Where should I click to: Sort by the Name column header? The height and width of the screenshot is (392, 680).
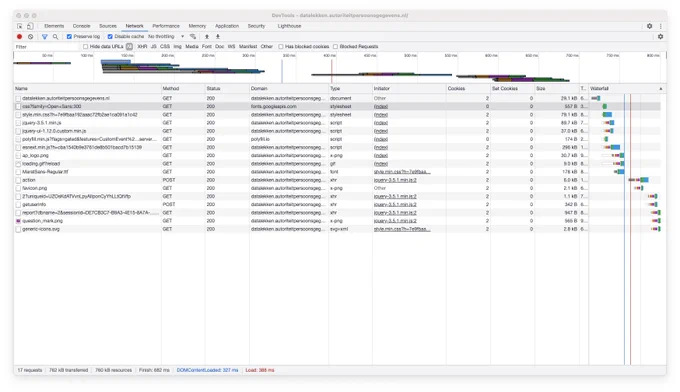[87, 88]
